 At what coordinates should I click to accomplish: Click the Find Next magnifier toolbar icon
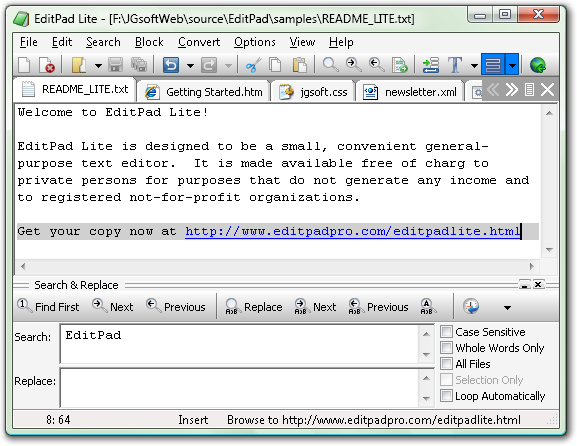click(x=353, y=65)
